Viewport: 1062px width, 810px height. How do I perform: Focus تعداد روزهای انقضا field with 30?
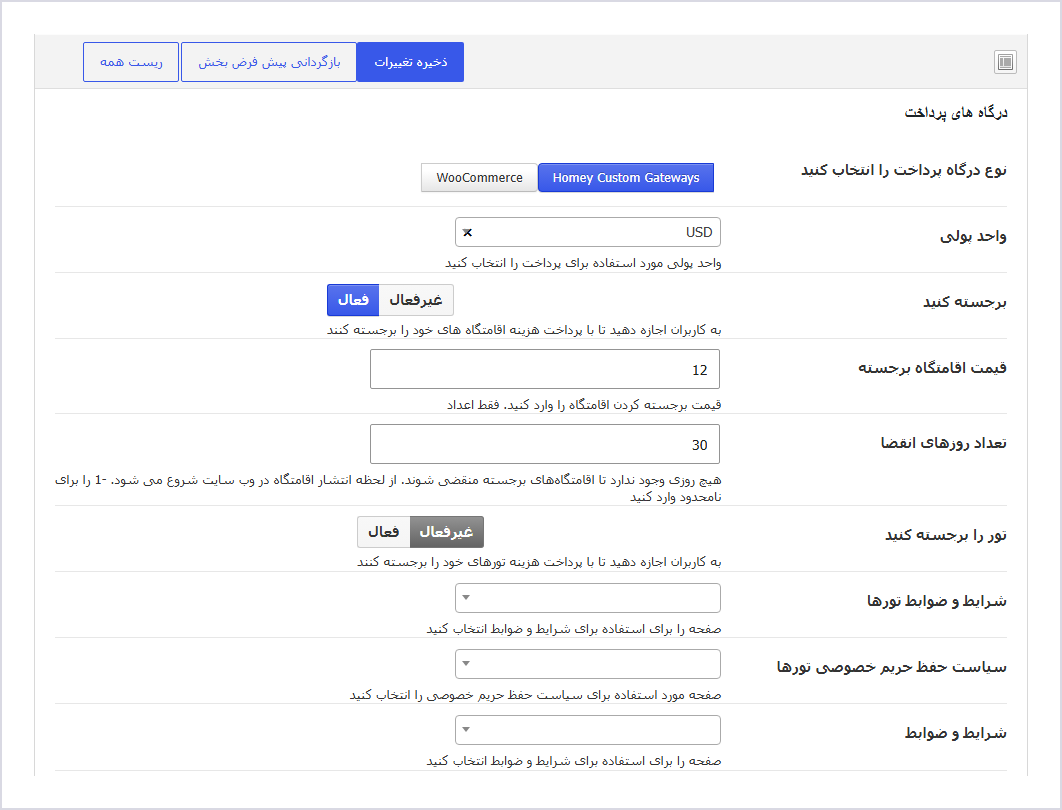[545, 444]
